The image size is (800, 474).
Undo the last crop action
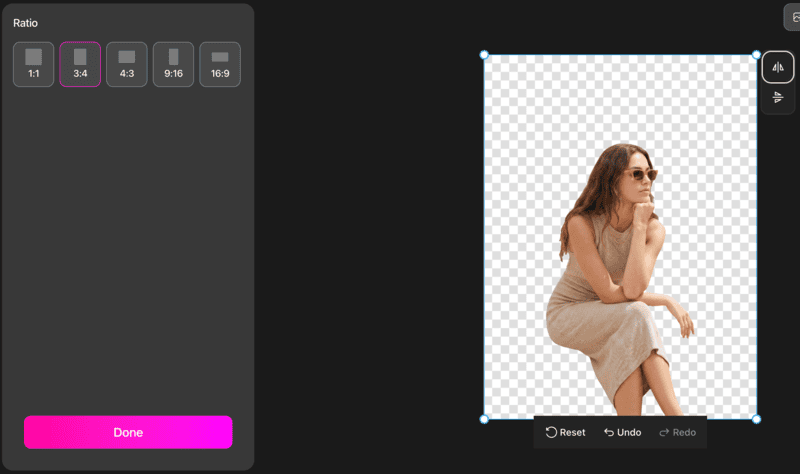pyautogui.click(x=622, y=432)
